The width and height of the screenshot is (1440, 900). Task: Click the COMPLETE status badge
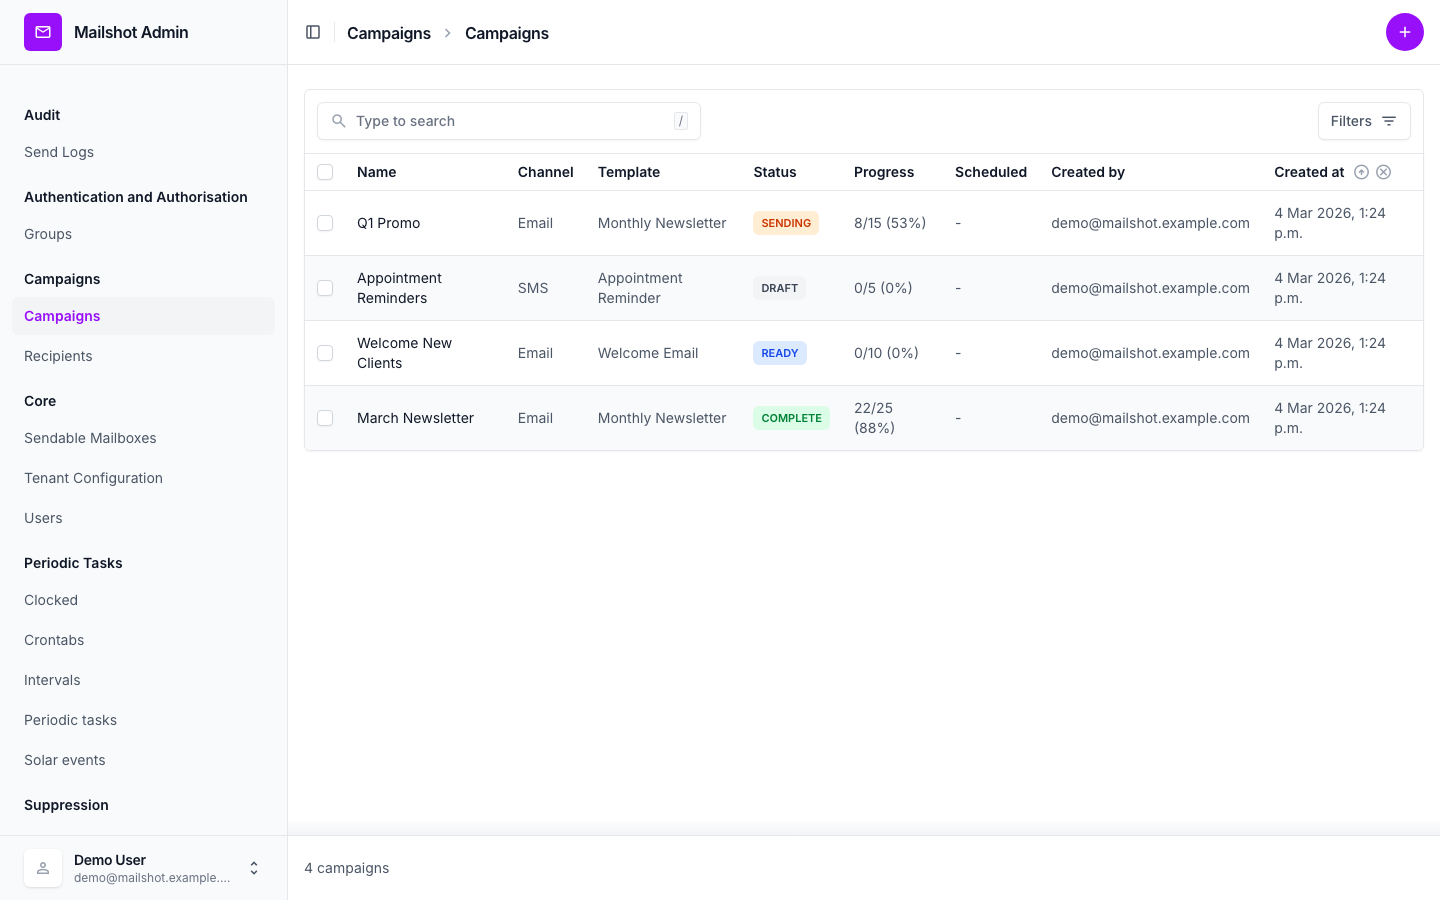point(791,418)
